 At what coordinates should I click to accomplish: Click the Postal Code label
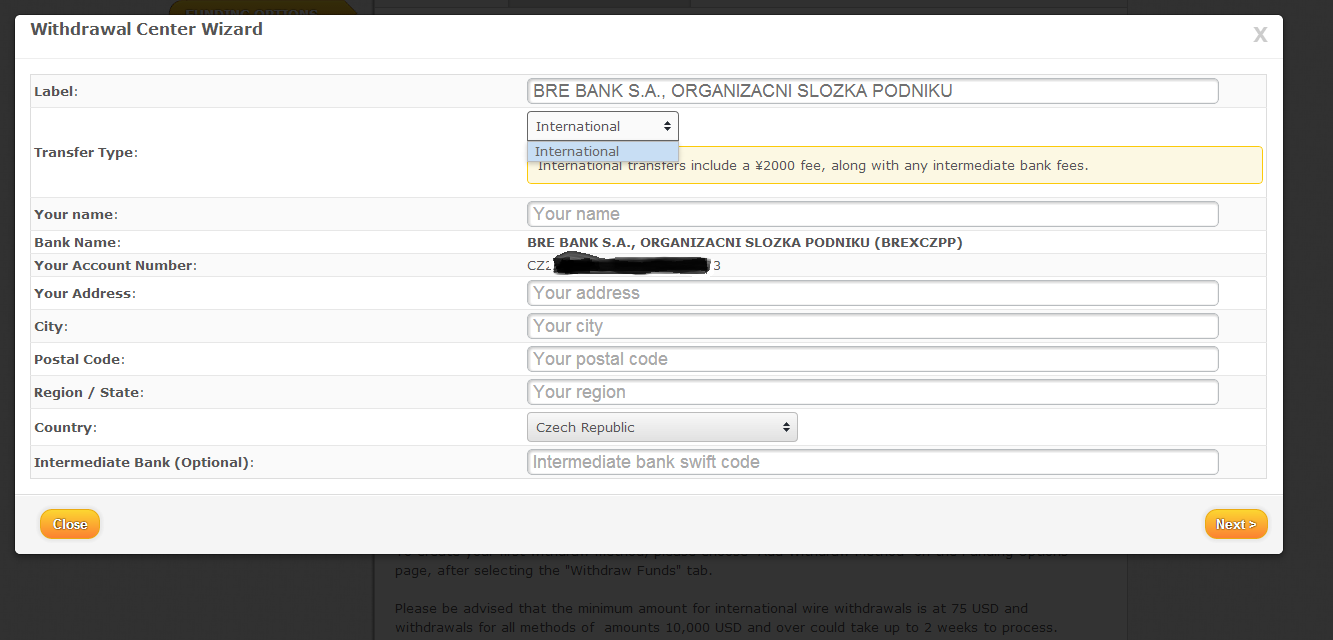pos(79,359)
